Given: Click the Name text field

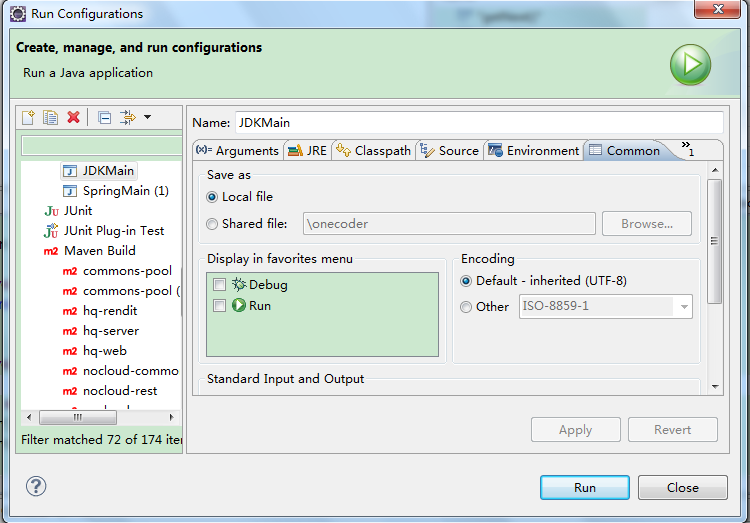Looking at the screenshot, I should [478, 122].
